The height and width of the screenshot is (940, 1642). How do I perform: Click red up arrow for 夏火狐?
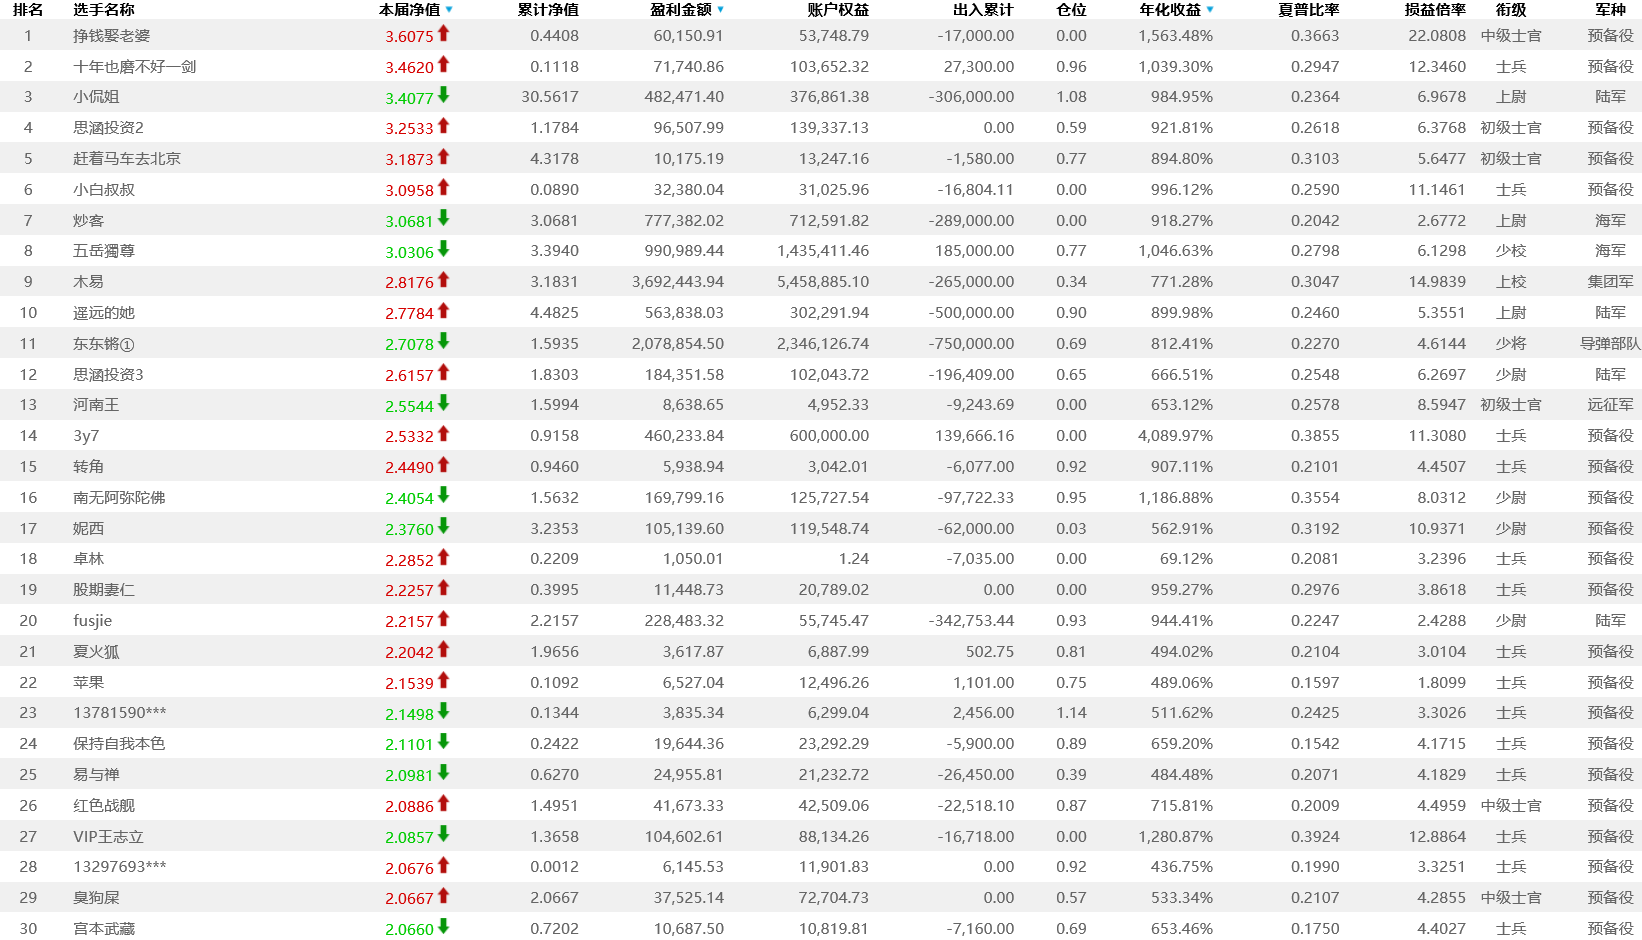click(443, 649)
